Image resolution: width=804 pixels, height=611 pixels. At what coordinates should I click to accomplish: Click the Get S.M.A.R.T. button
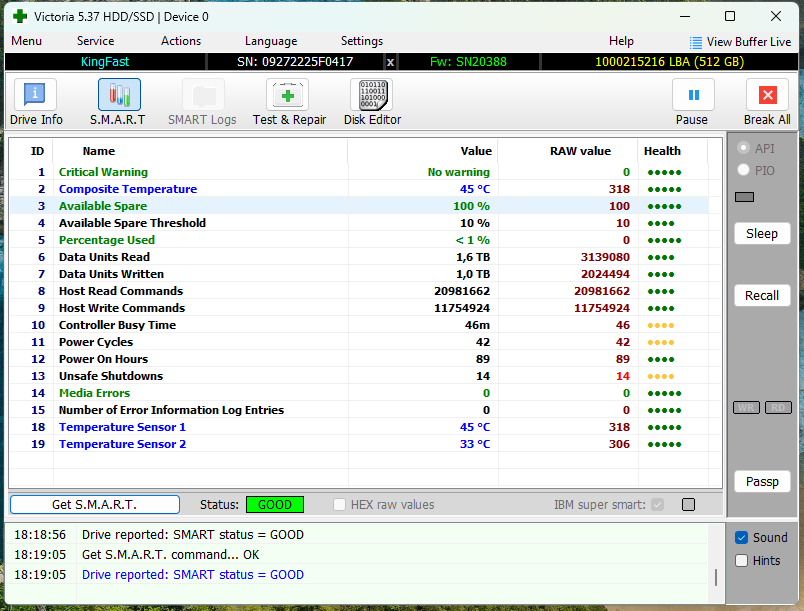tap(95, 504)
